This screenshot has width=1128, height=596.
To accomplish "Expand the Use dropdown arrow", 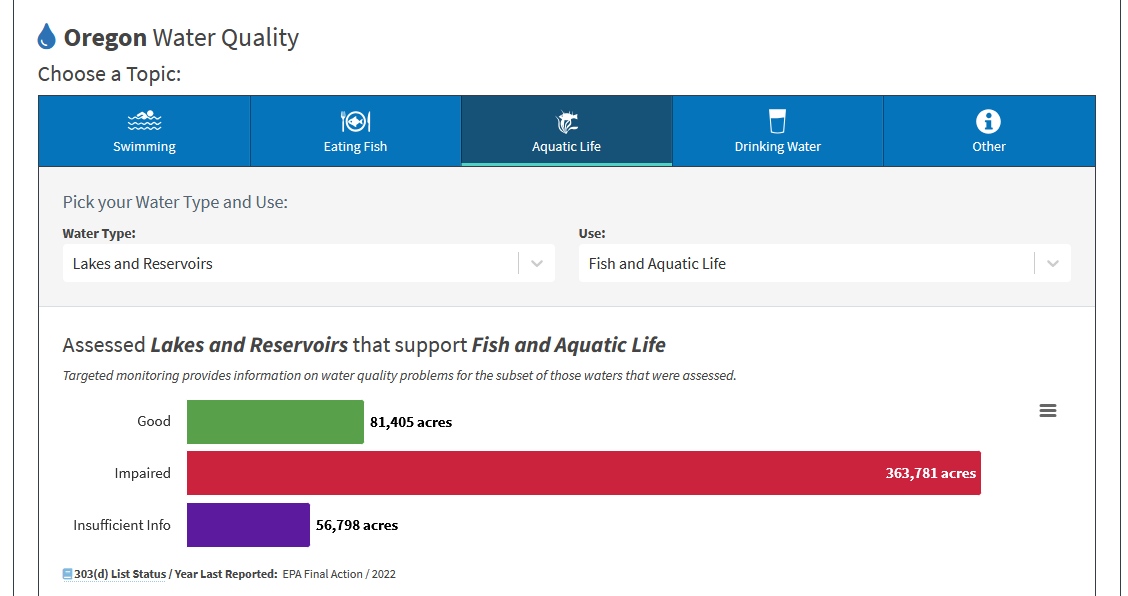I will pos(1052,264).
